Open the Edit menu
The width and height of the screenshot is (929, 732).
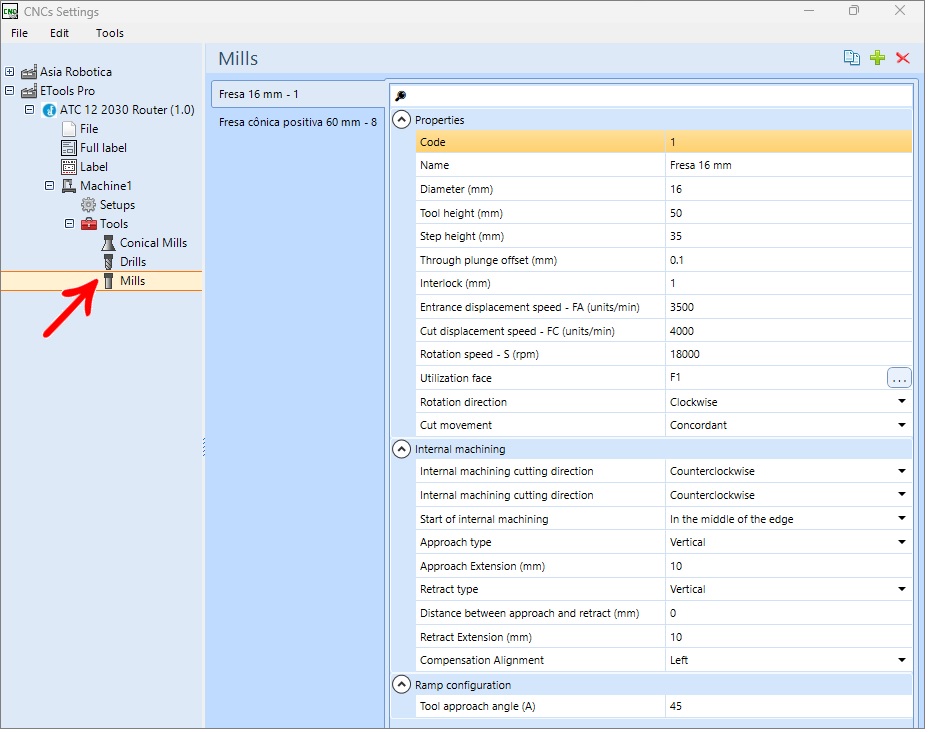[x=59, y=33]
